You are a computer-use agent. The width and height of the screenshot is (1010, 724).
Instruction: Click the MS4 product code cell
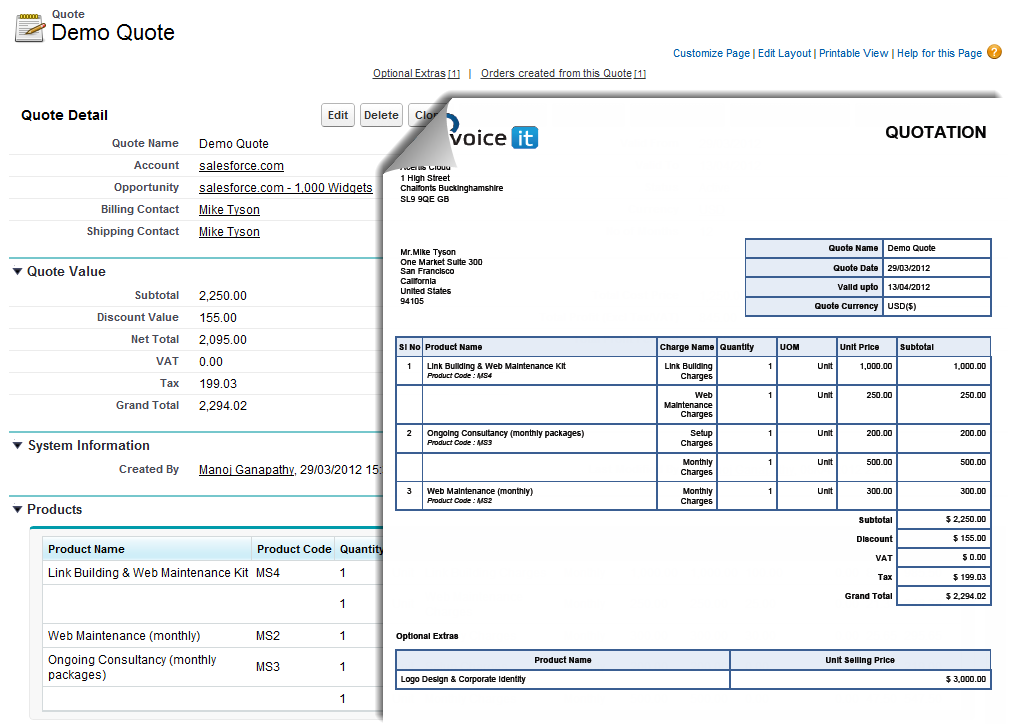(x=267, y=573)
